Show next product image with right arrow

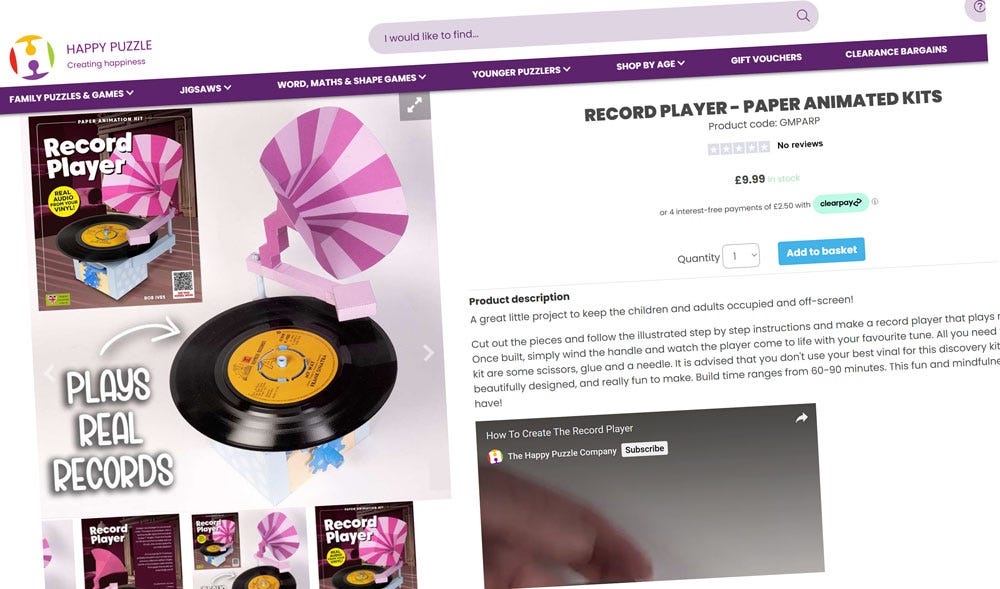click(x=428, y=353)
